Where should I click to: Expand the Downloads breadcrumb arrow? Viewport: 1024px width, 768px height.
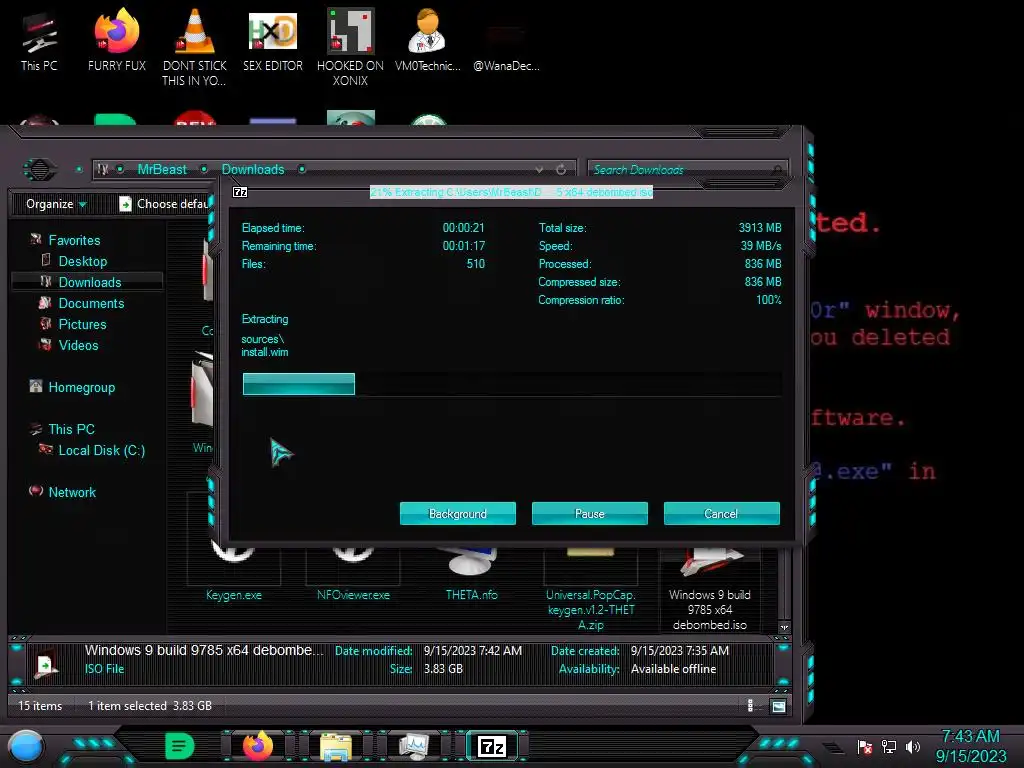click(x=302, y=169)
